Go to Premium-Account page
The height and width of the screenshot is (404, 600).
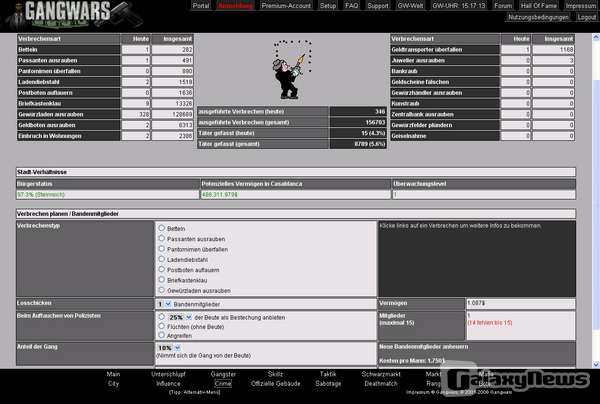pos(286,6)
